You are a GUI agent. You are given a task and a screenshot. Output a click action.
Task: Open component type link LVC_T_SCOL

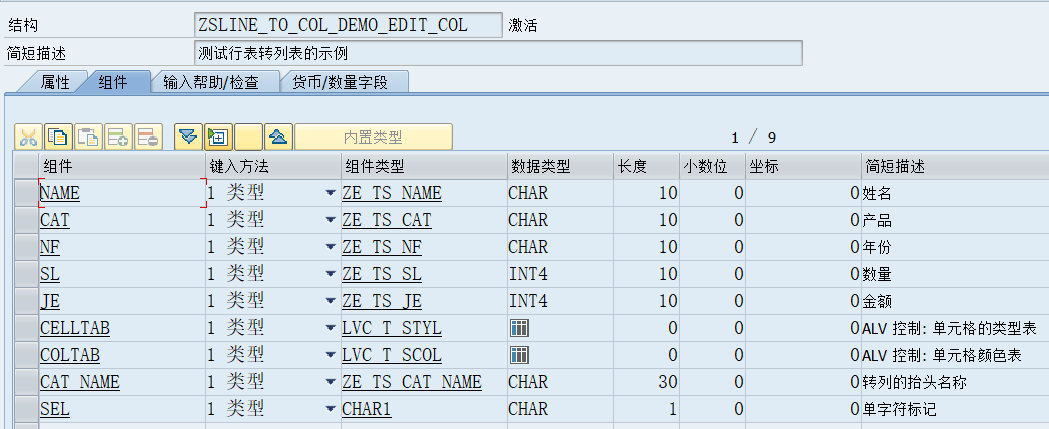[391, 355]
